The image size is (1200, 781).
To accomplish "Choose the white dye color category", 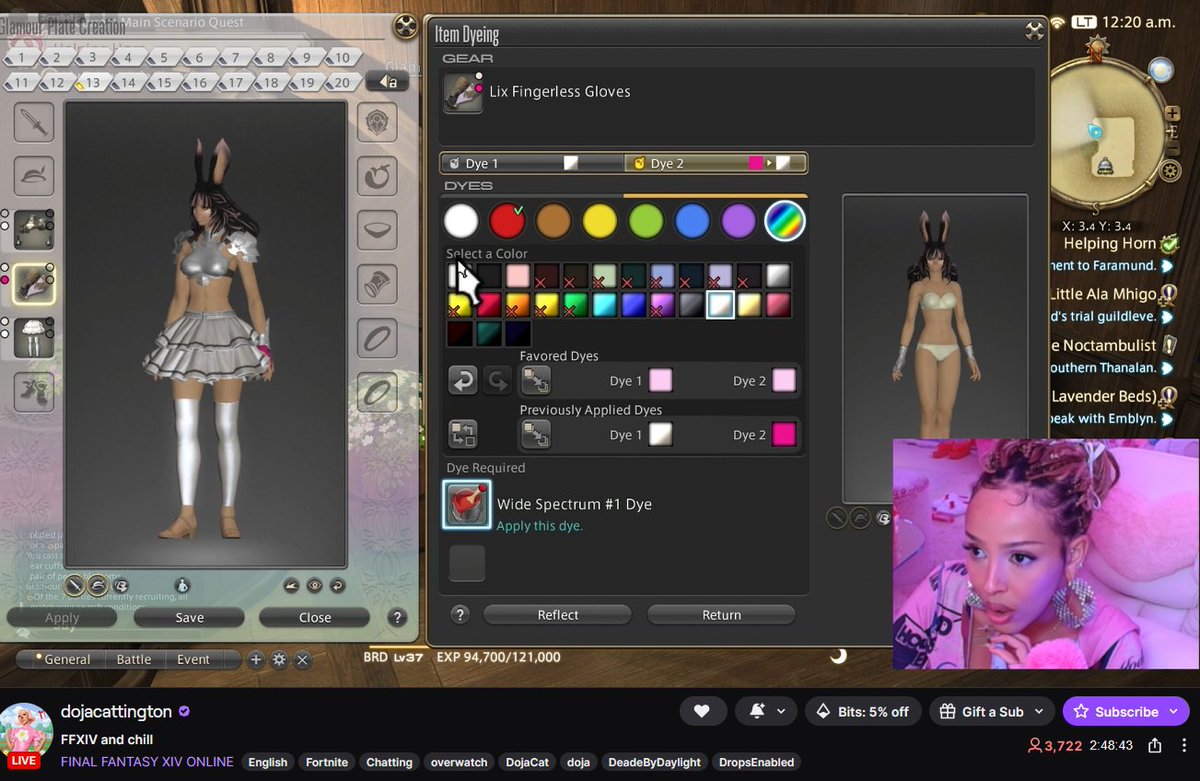I will click(x=462, y=221).
